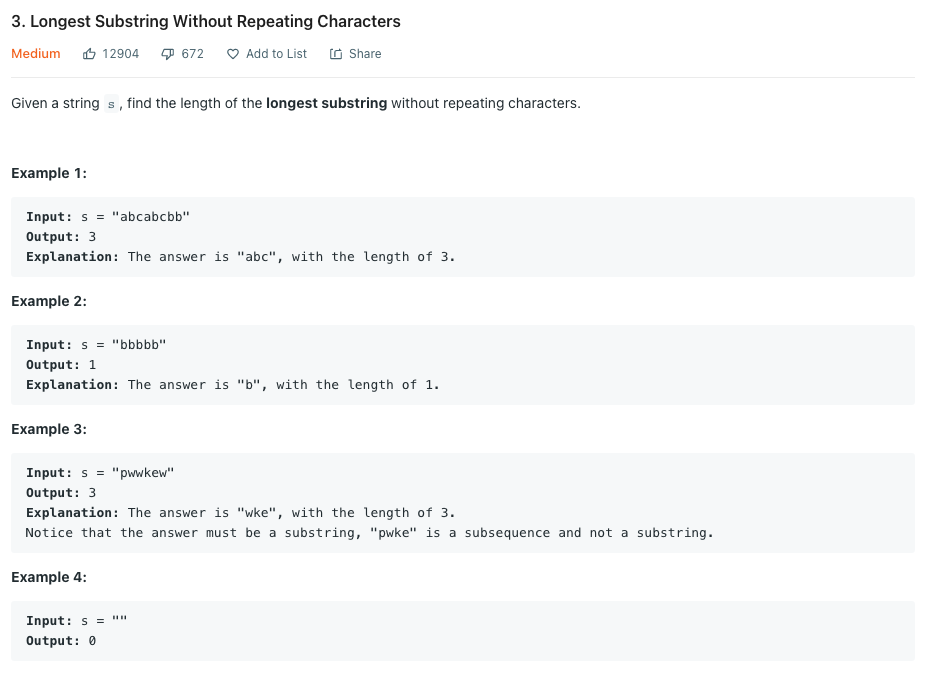The image size is (931, 688).
Task: Click the inline code variable s
Action: pyautogui.click(x=111, y=104)
